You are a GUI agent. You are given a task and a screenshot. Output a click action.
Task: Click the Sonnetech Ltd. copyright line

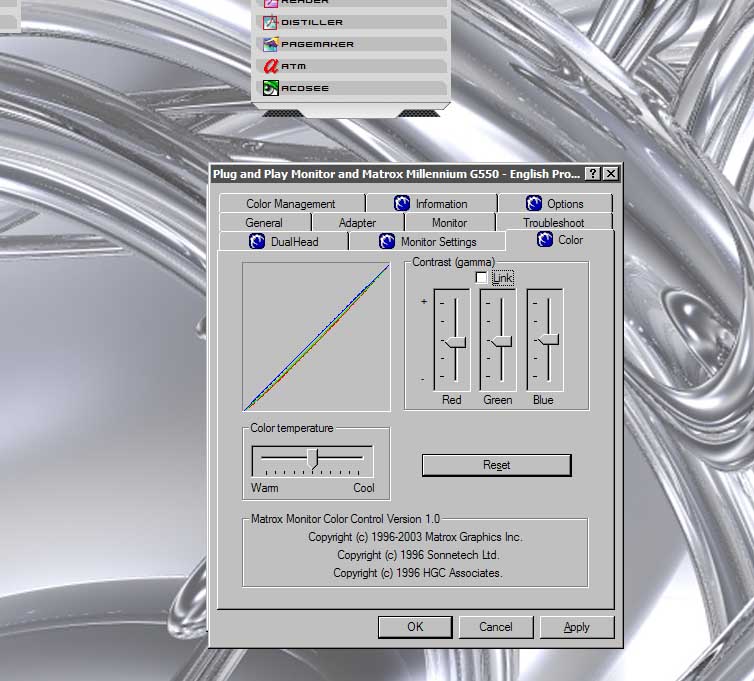coord(418,555)
